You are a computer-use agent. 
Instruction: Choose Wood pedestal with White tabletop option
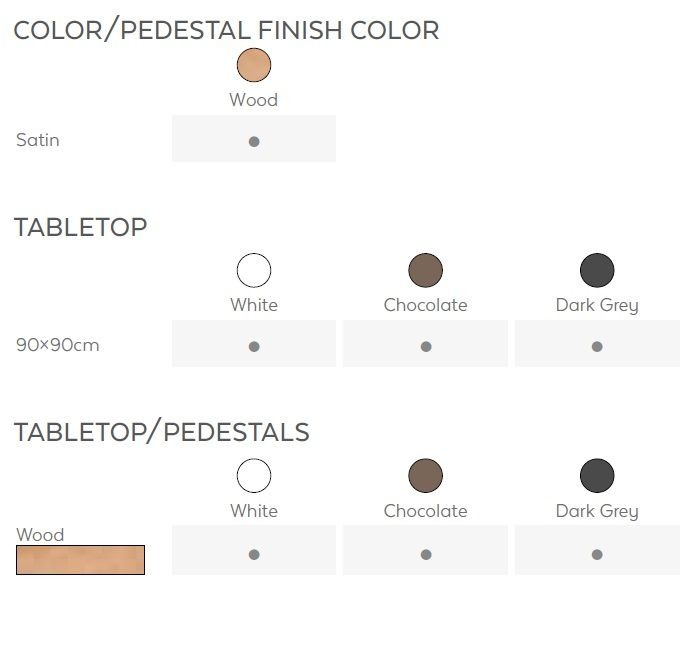254,554
